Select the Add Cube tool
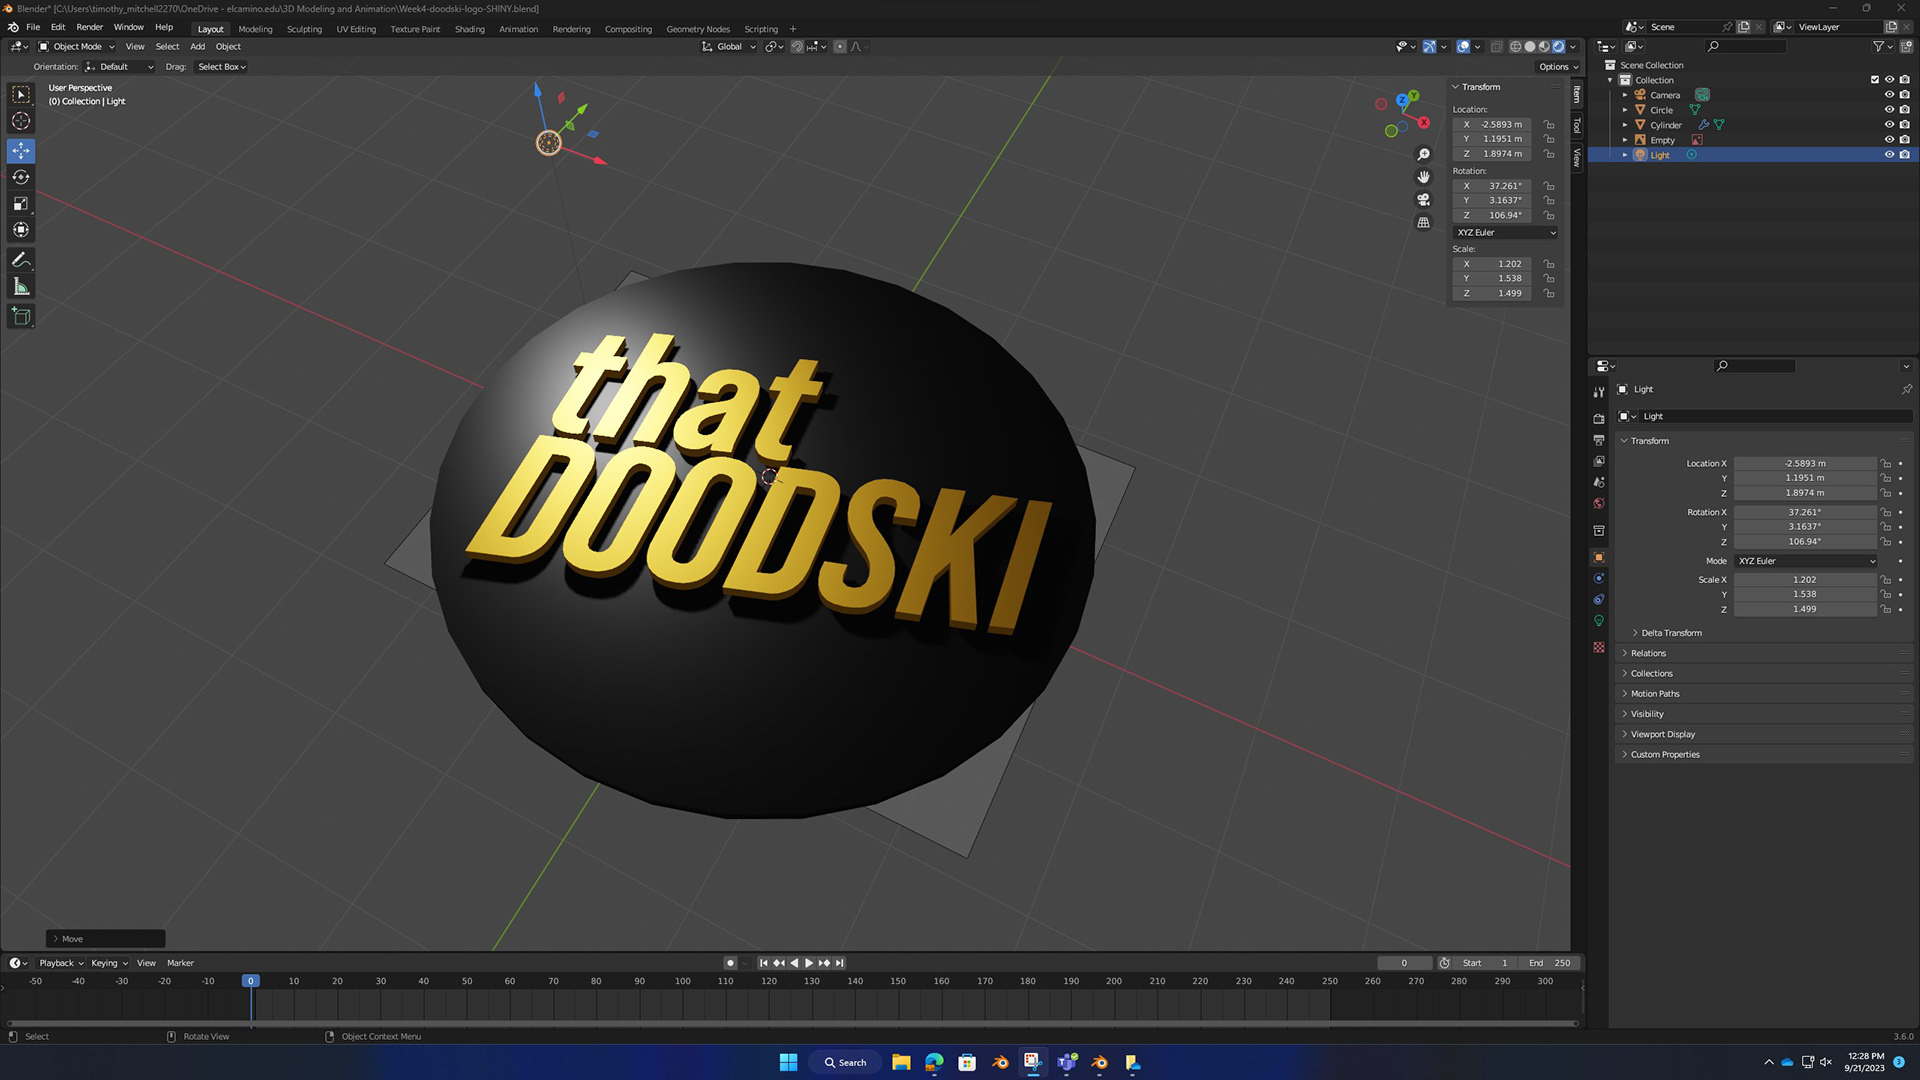The width and height of the screenshot is (1920, 1080). [21, 317]
